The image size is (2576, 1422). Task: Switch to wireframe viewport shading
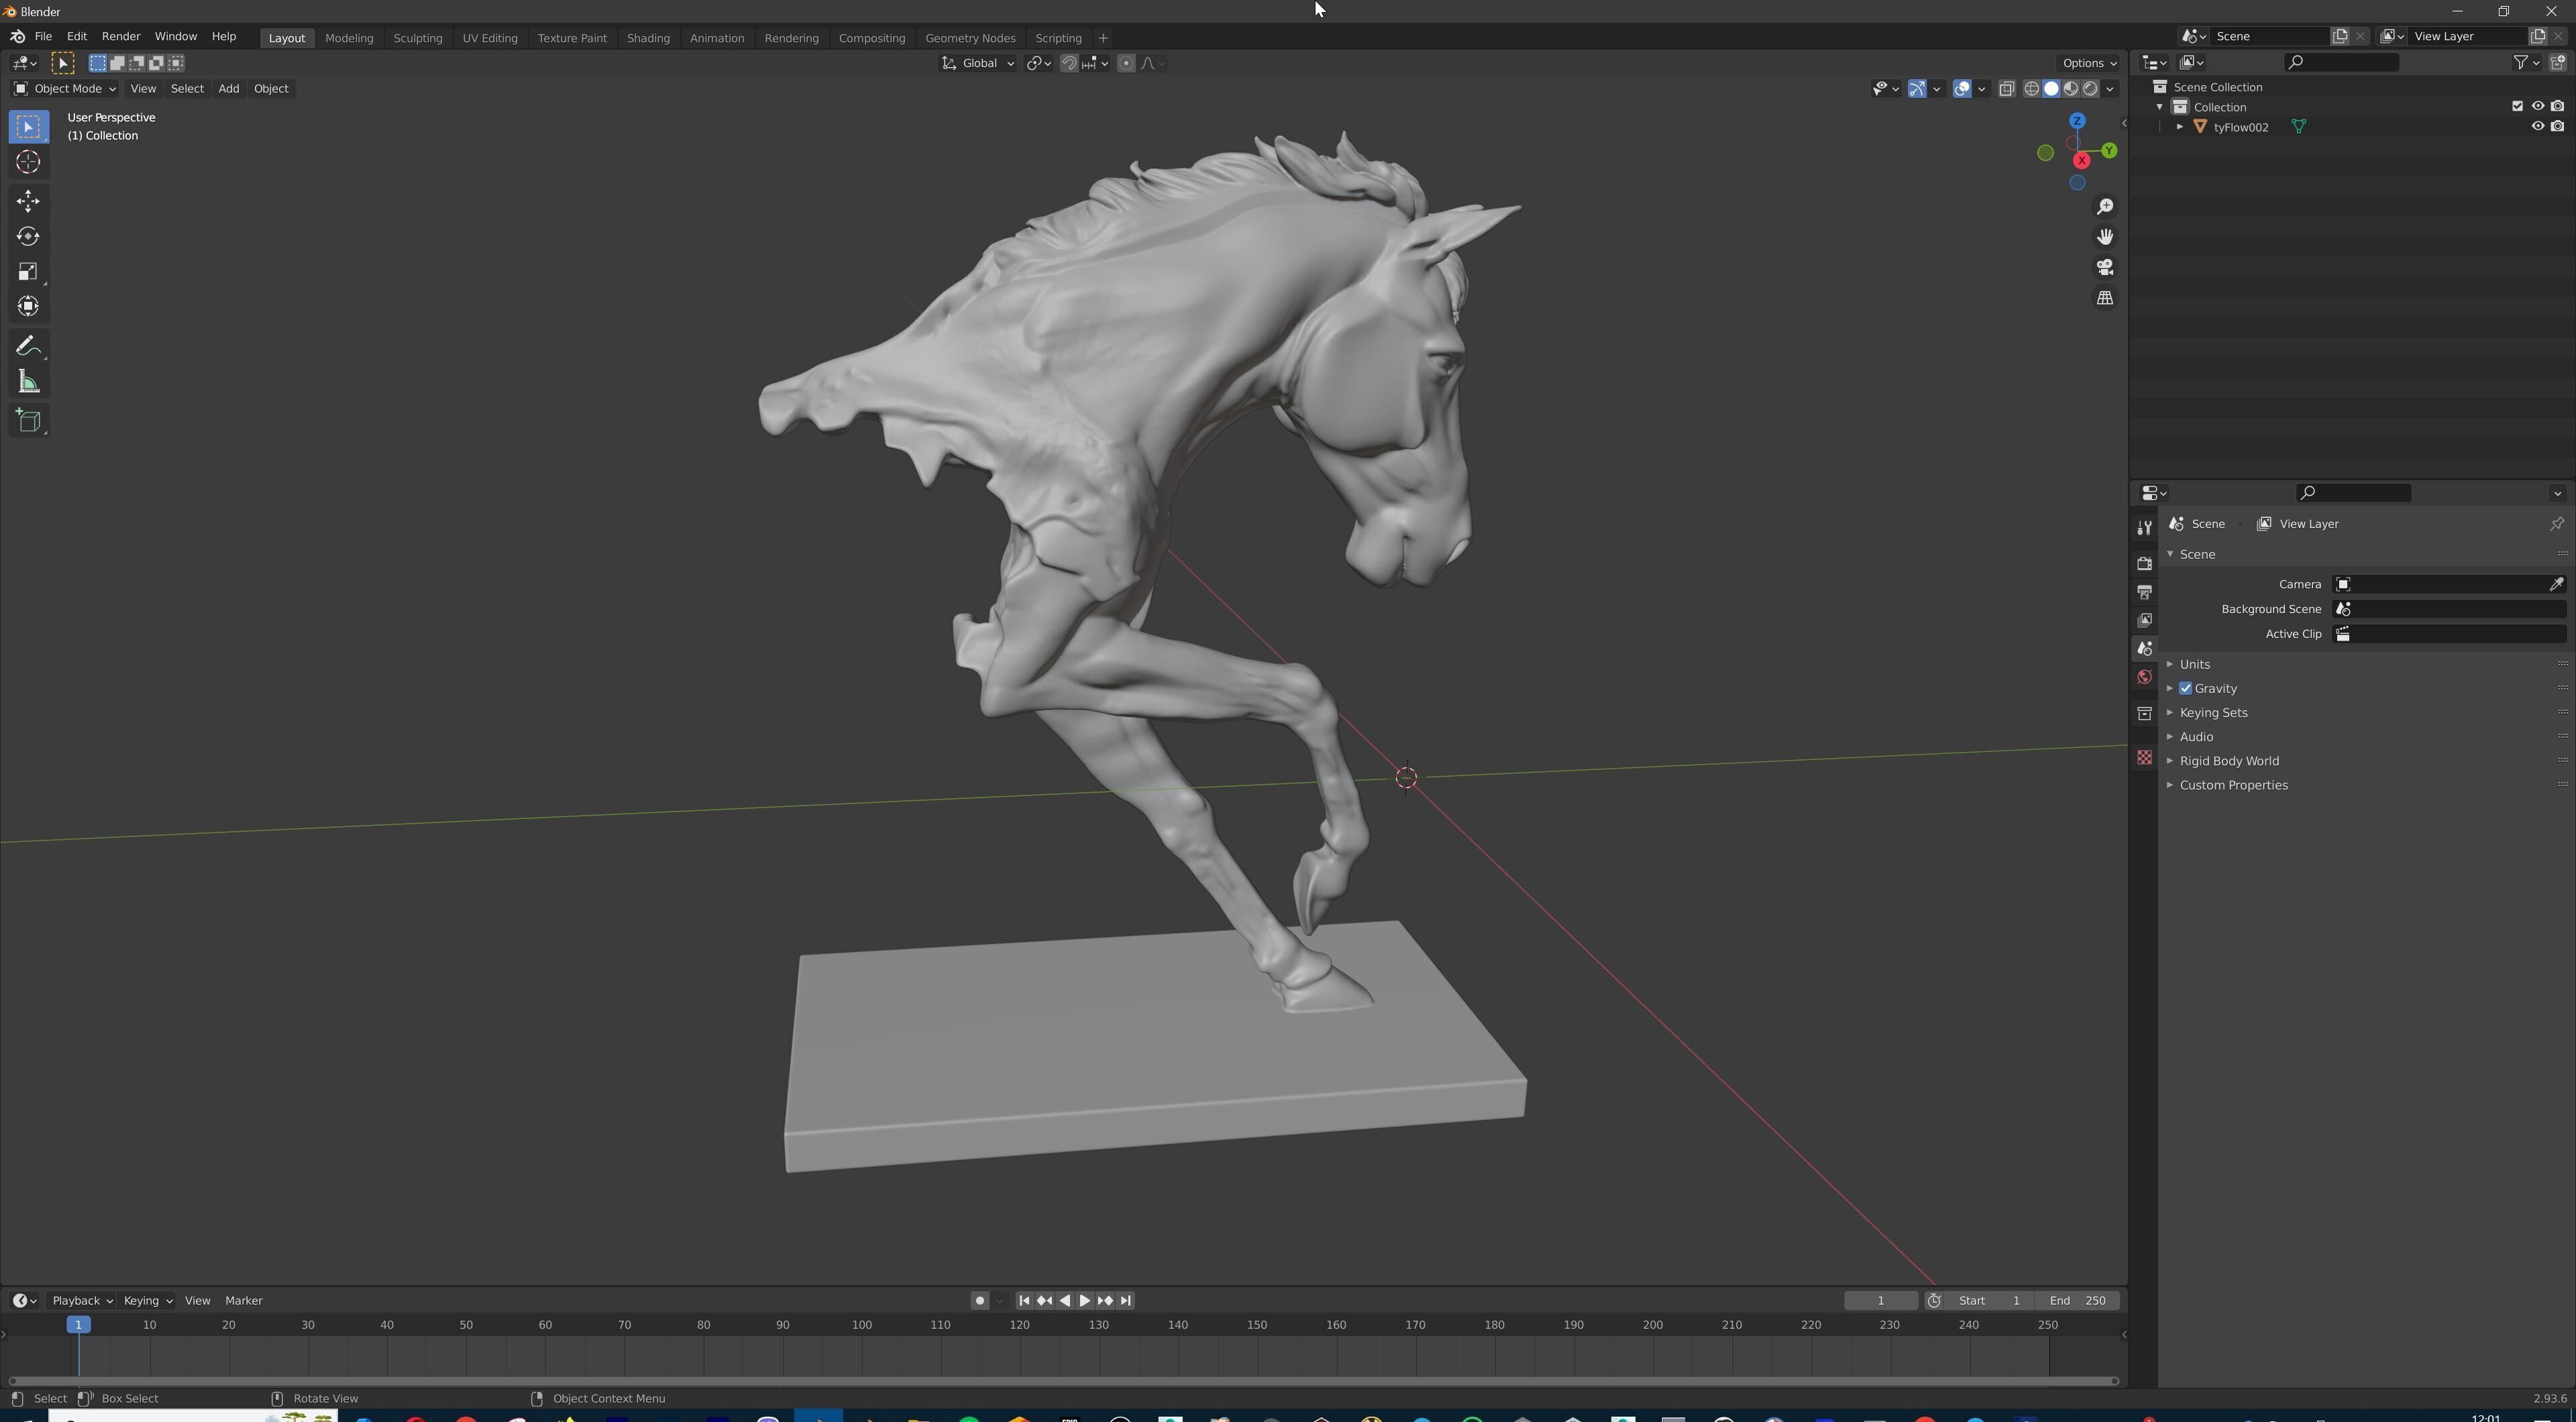(2031, 89)
